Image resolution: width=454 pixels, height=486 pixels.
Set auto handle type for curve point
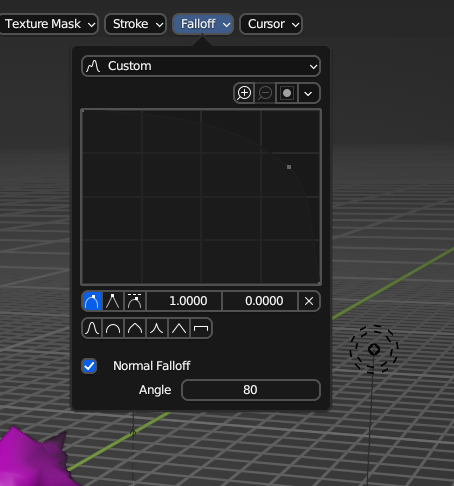click(92, 301)
